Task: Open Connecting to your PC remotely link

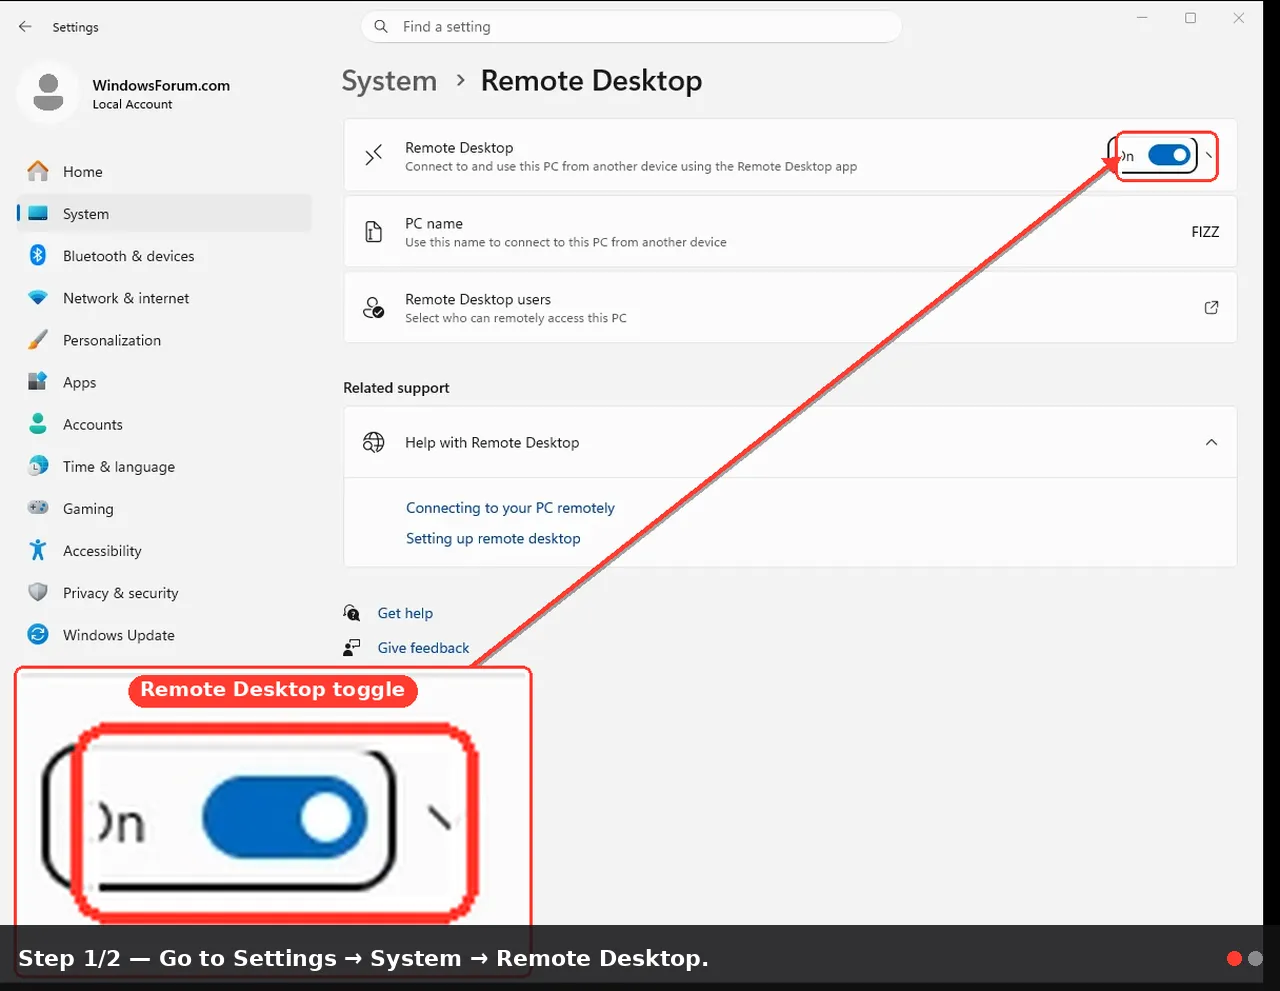Action: coord(510,508)
